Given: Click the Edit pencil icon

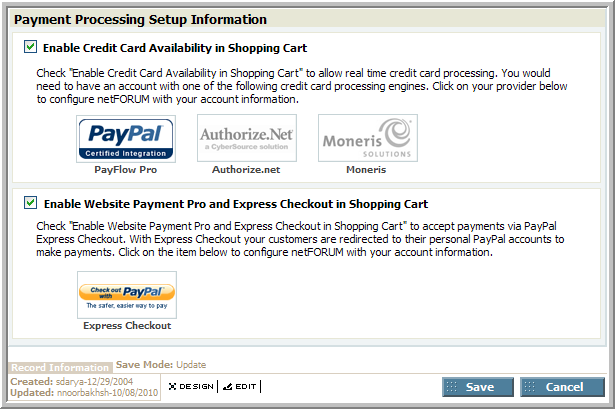Looking at the screenshot, I should coord(227,387).
